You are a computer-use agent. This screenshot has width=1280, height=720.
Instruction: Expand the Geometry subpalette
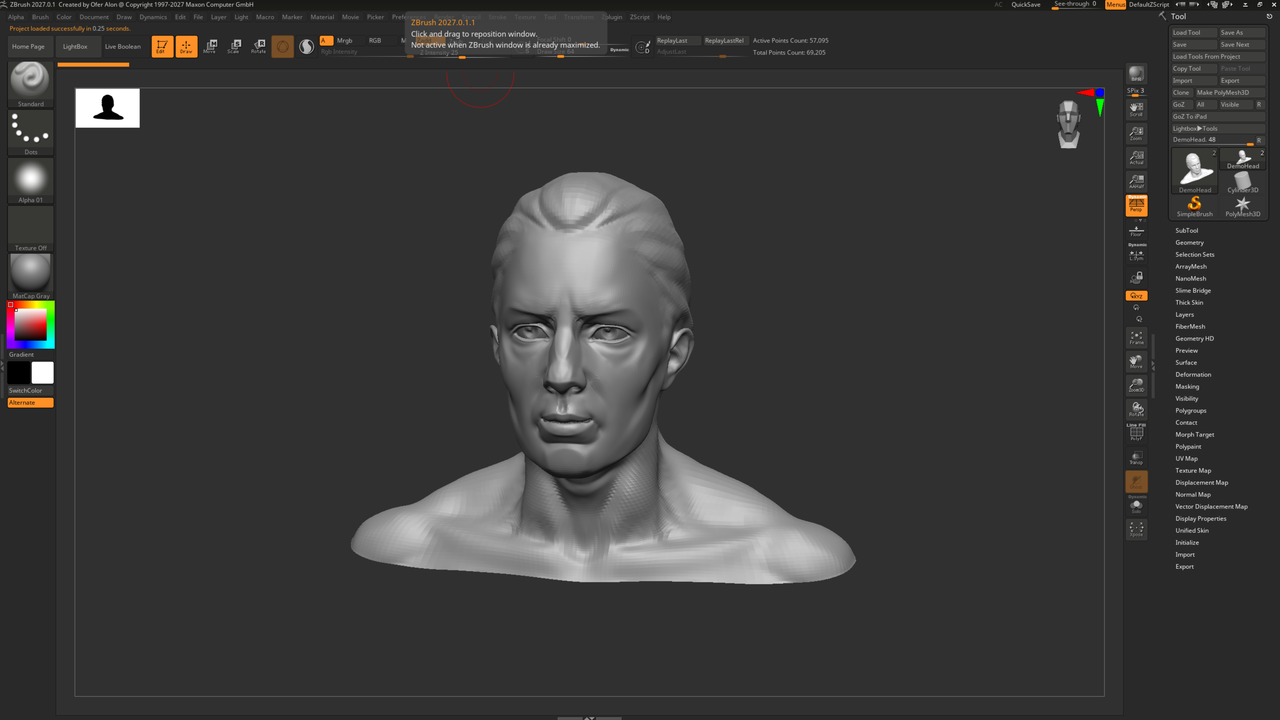1189,243
